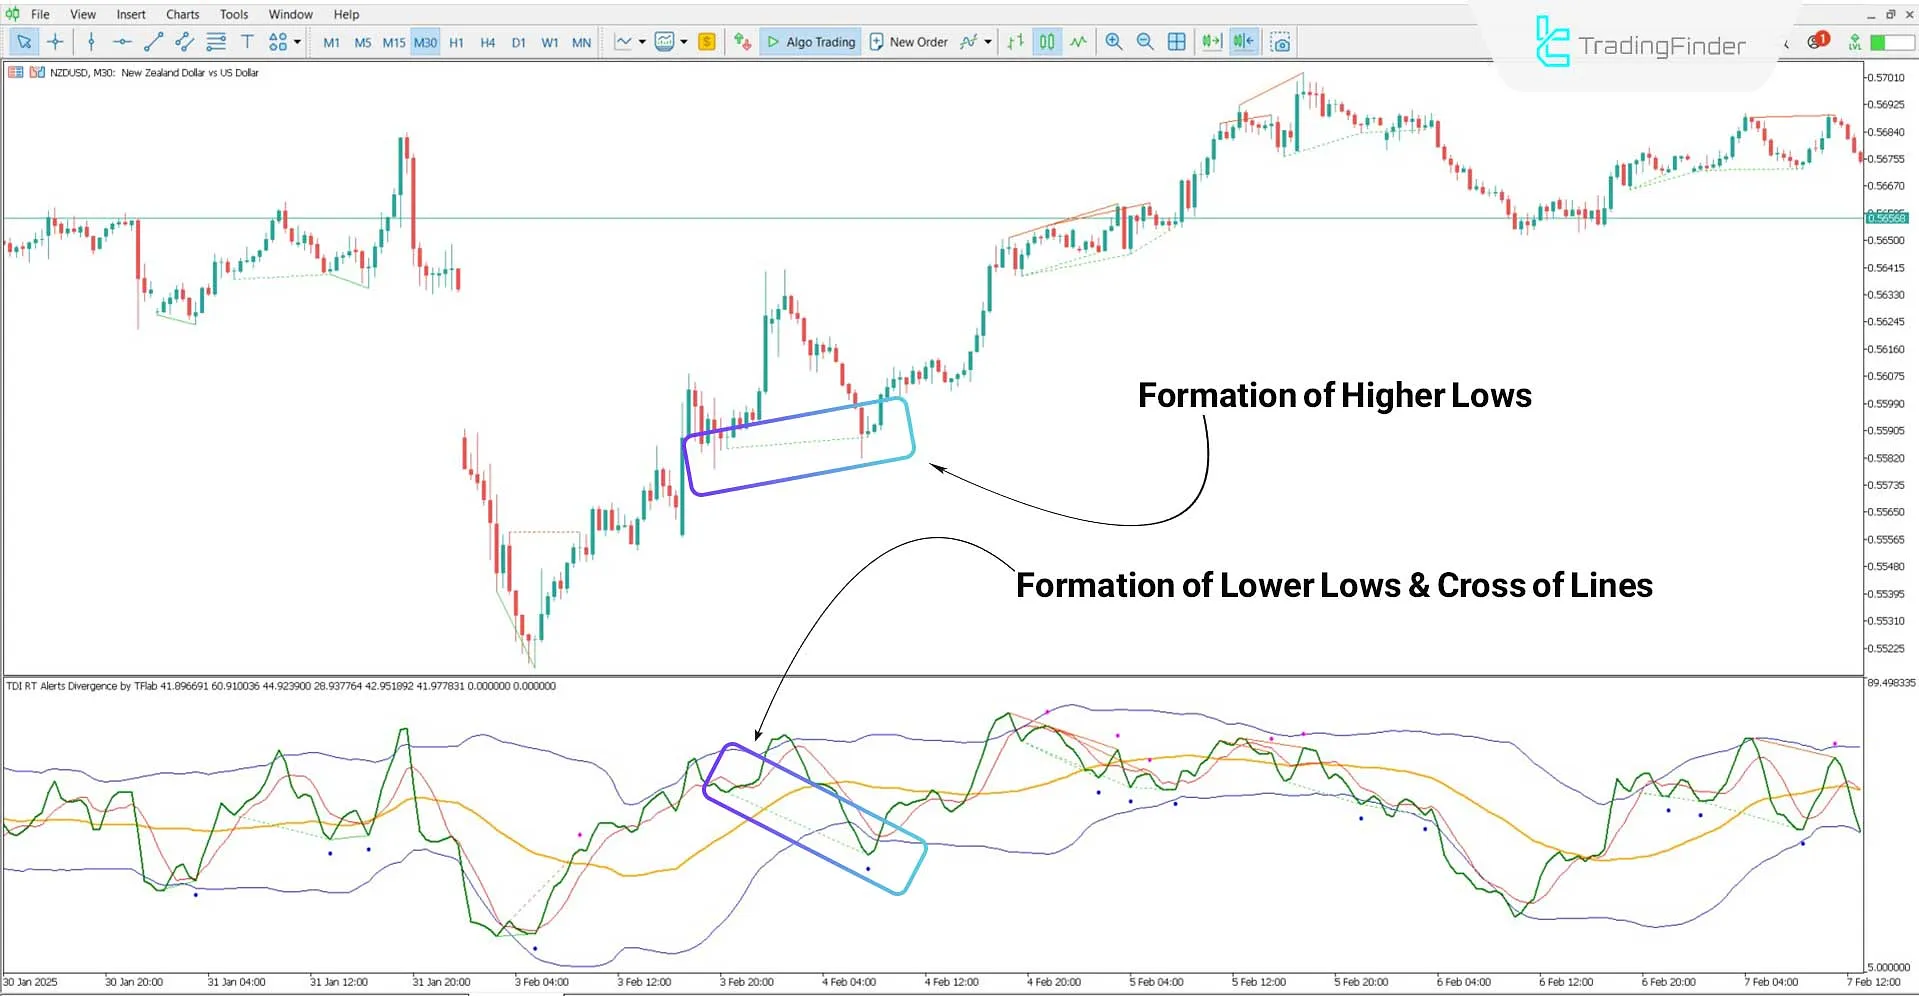Capture a chart screenshot with the camera icon

1281,41
